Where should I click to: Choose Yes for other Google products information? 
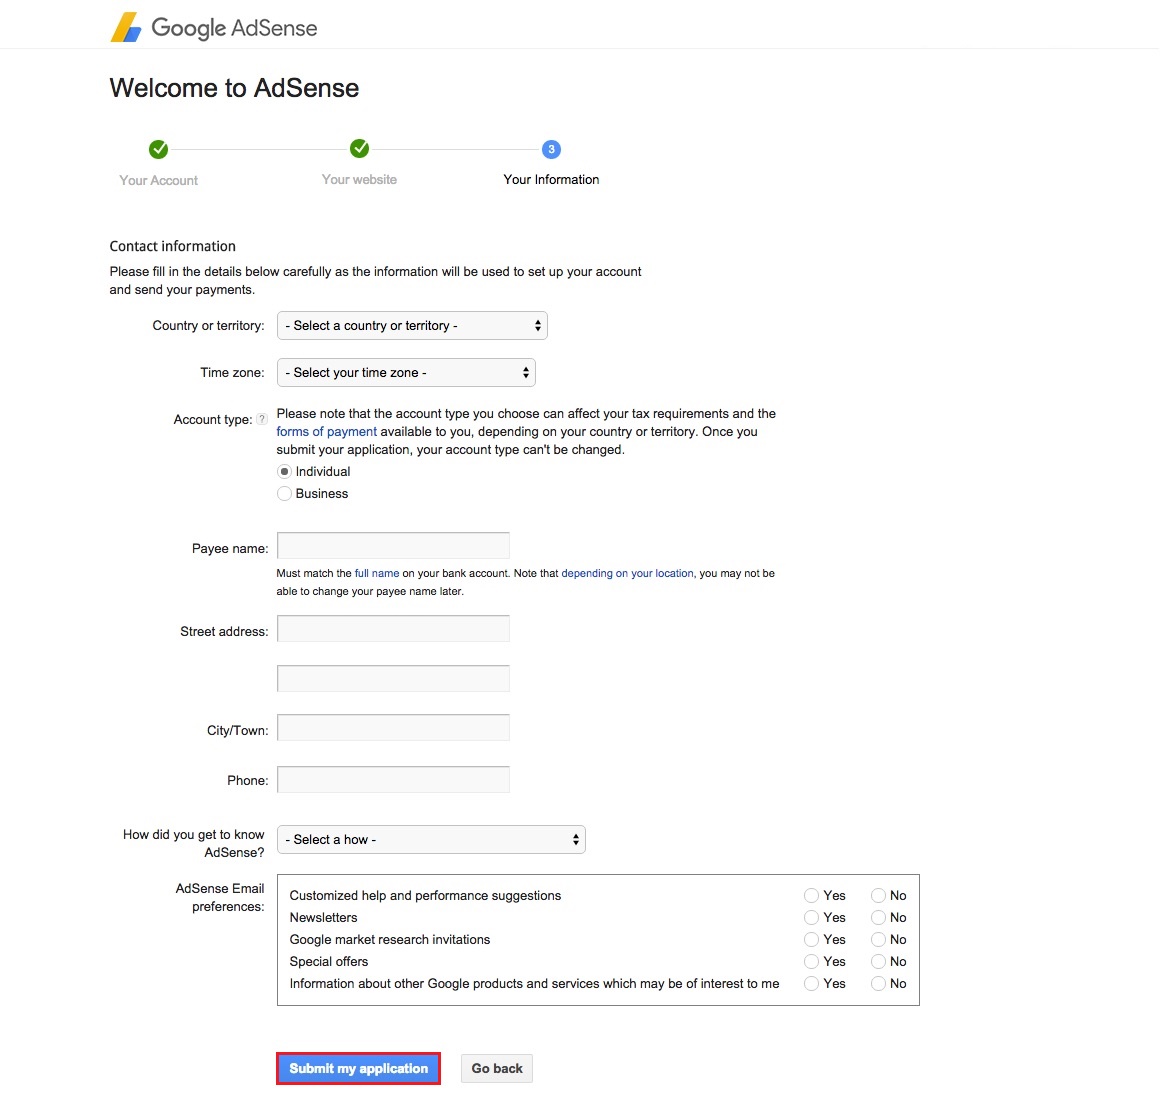tap(812, 984)
